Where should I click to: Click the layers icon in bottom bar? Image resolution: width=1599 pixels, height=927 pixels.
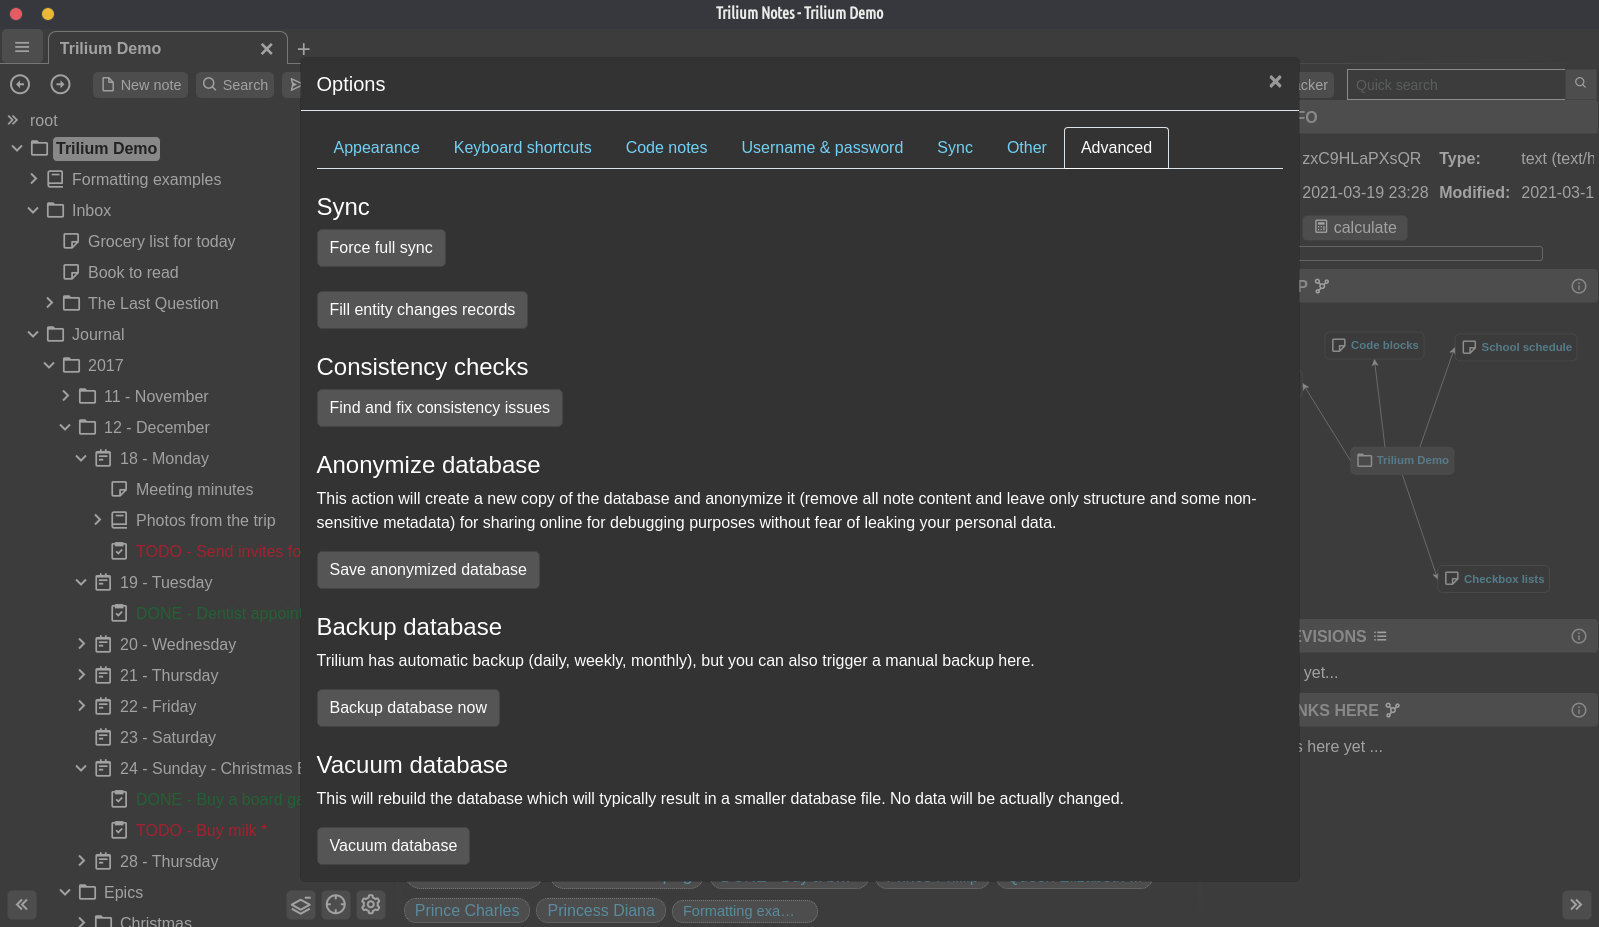[301, 905]
